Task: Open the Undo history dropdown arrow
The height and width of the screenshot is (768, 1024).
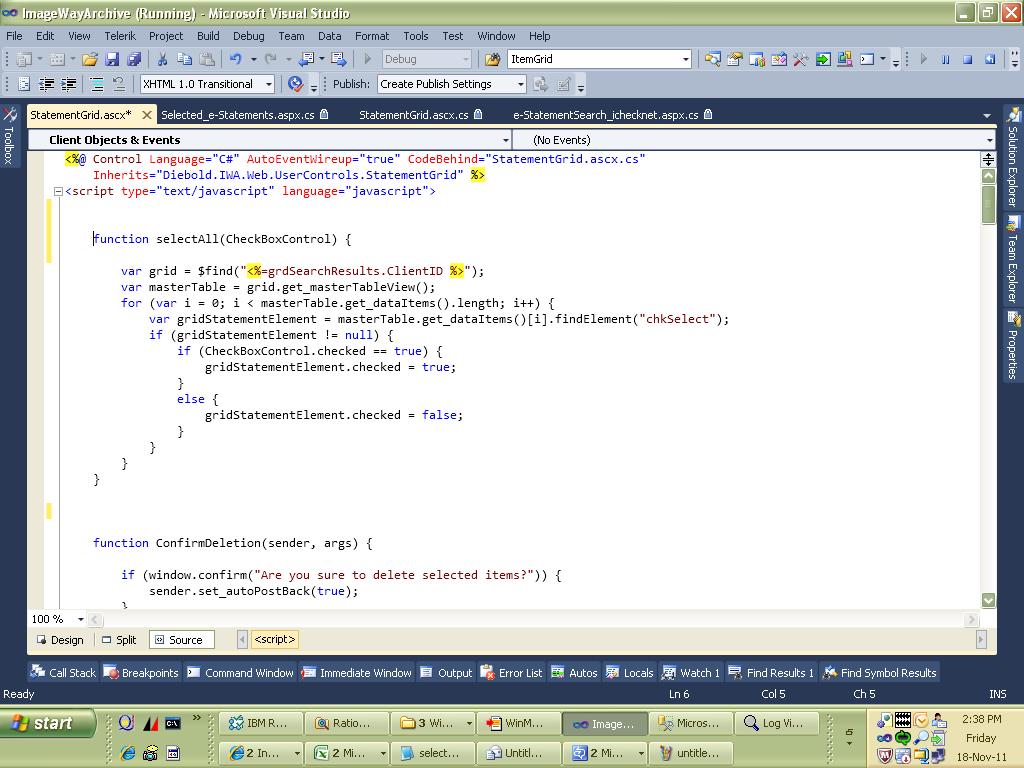Action: click(253, 59)
